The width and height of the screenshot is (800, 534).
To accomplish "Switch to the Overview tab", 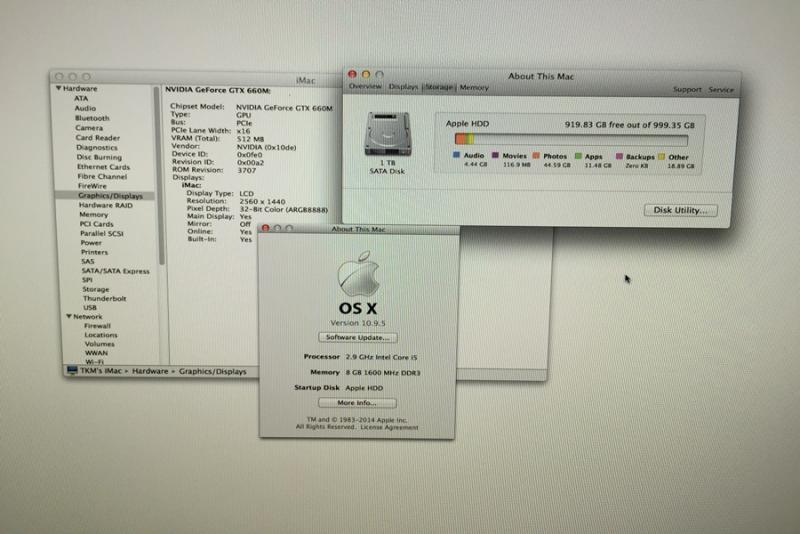I will pyautogui.click(x=365, y=86).
